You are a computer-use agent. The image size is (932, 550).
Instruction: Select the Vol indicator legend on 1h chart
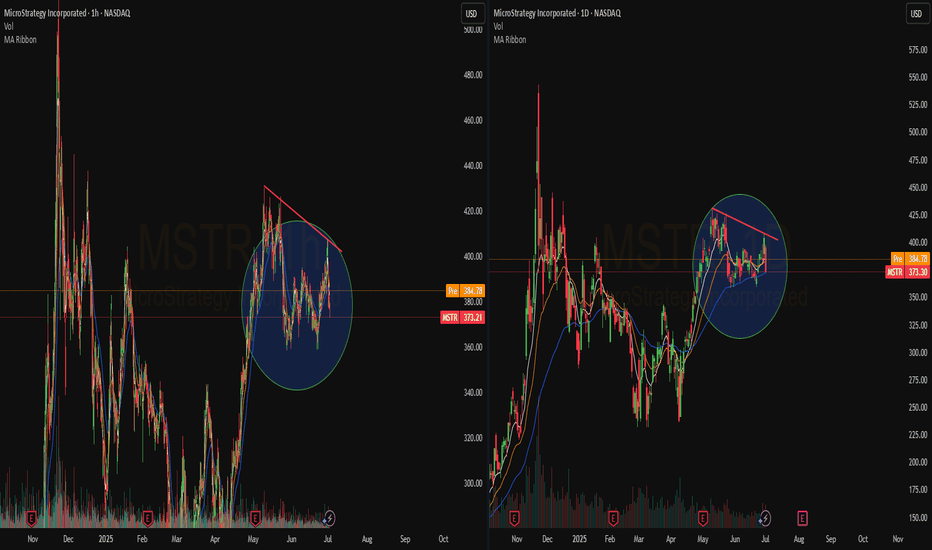[x=9, y=26]
